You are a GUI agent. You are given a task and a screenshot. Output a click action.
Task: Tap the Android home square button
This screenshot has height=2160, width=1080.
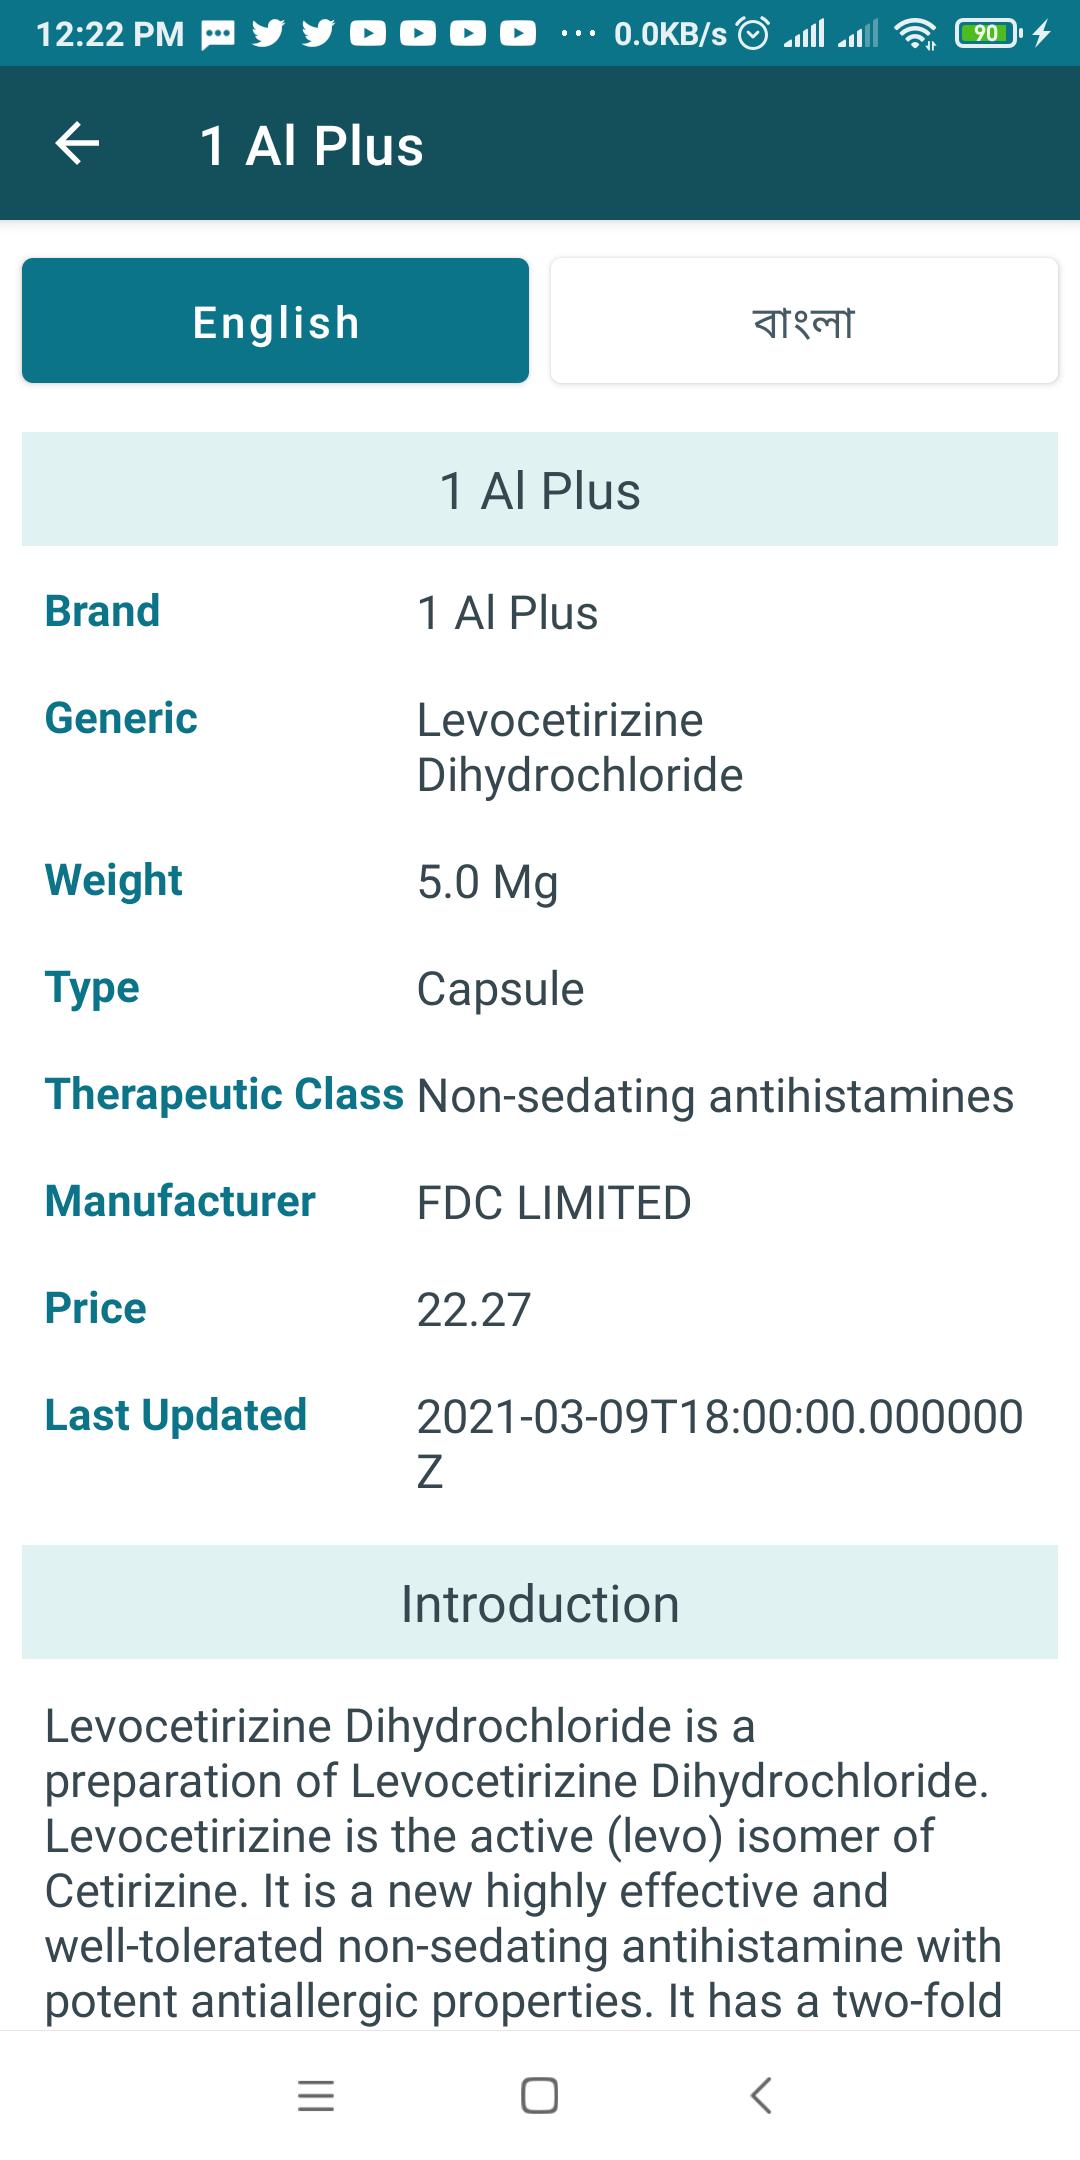(540, 2095)
